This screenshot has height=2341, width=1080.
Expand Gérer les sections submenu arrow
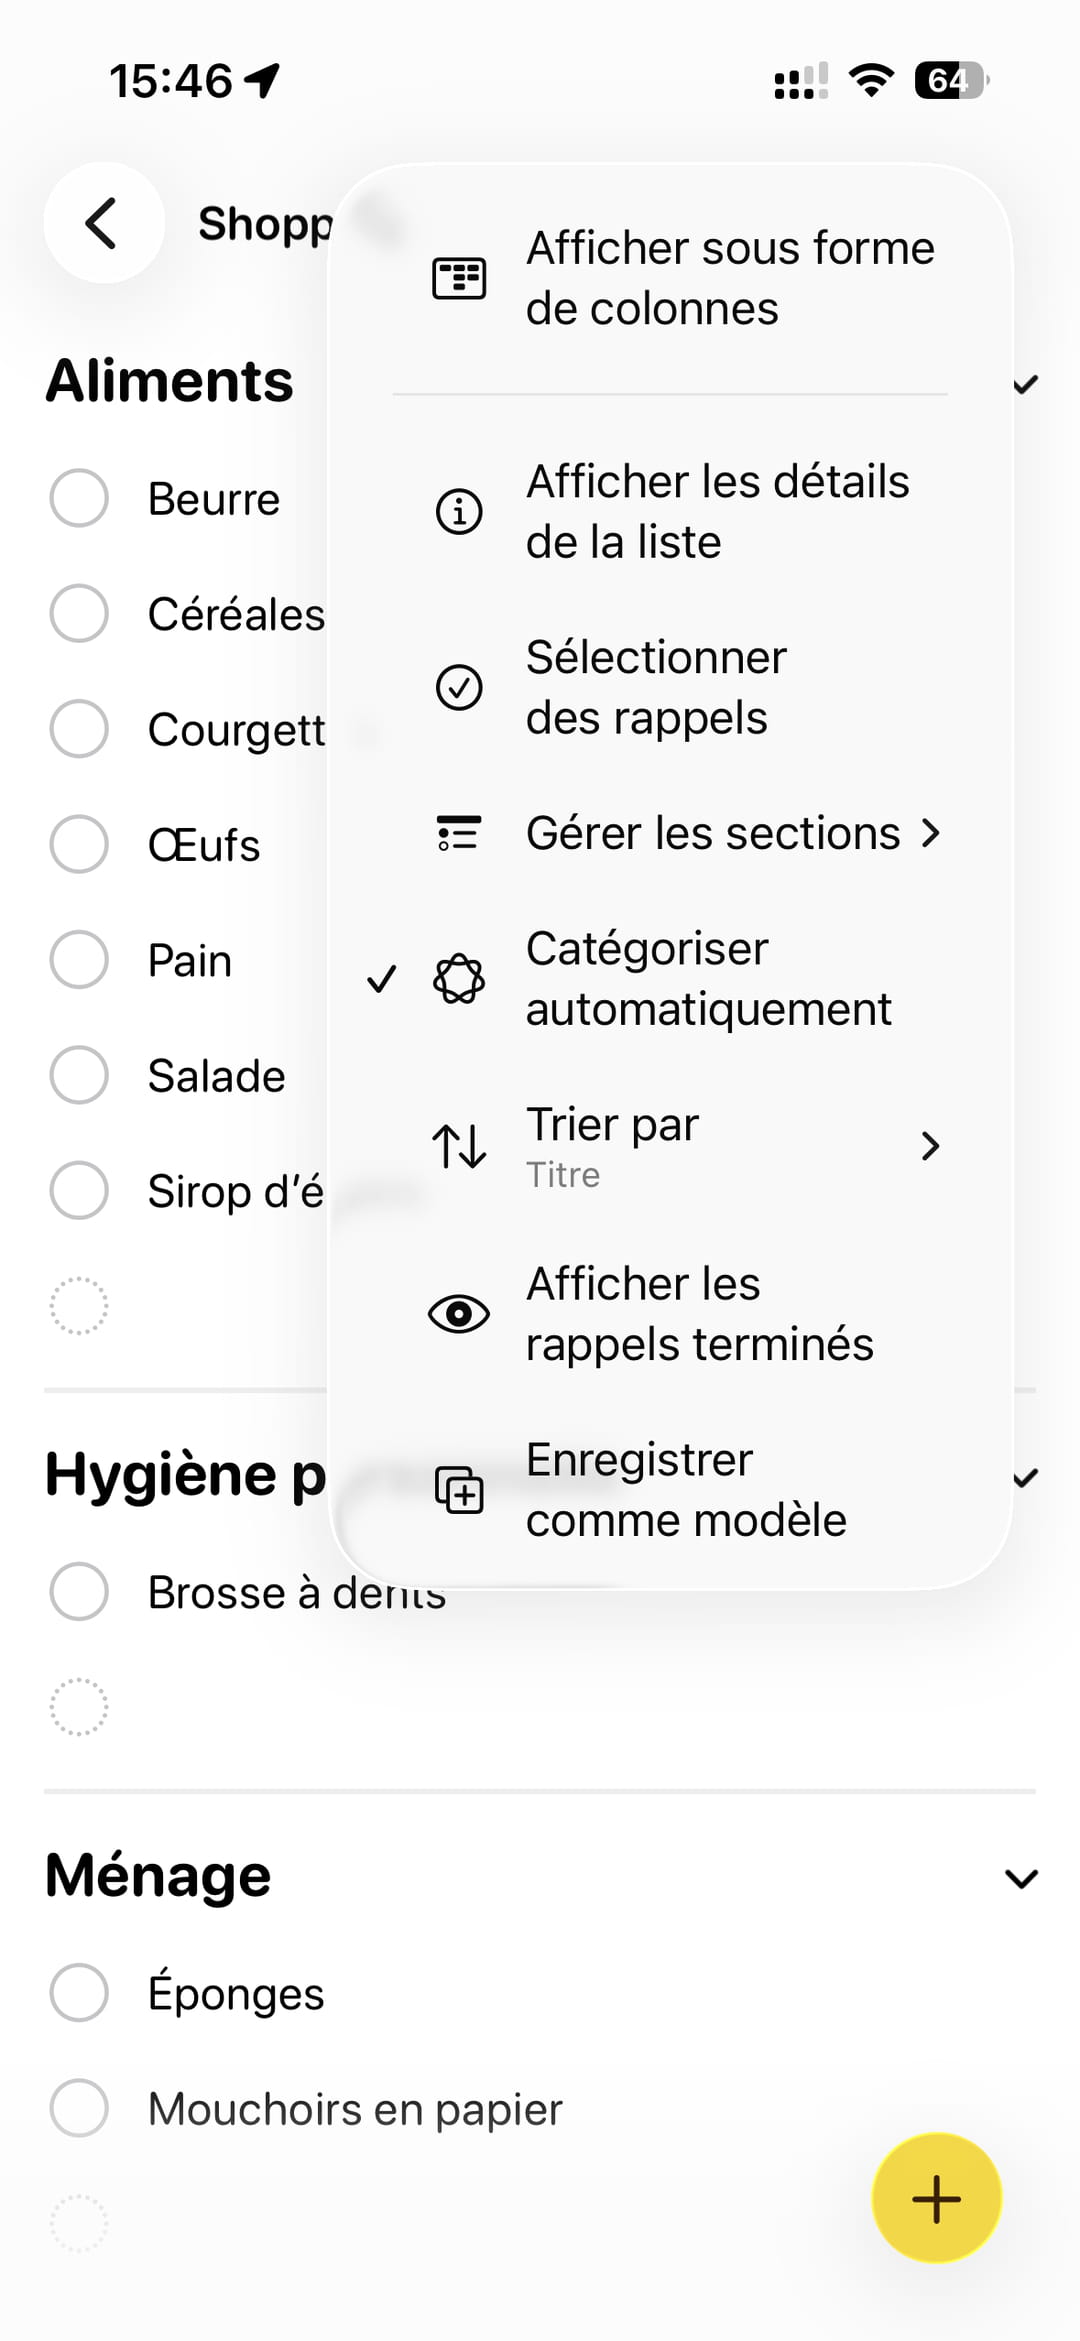click(x=930, y=833)
